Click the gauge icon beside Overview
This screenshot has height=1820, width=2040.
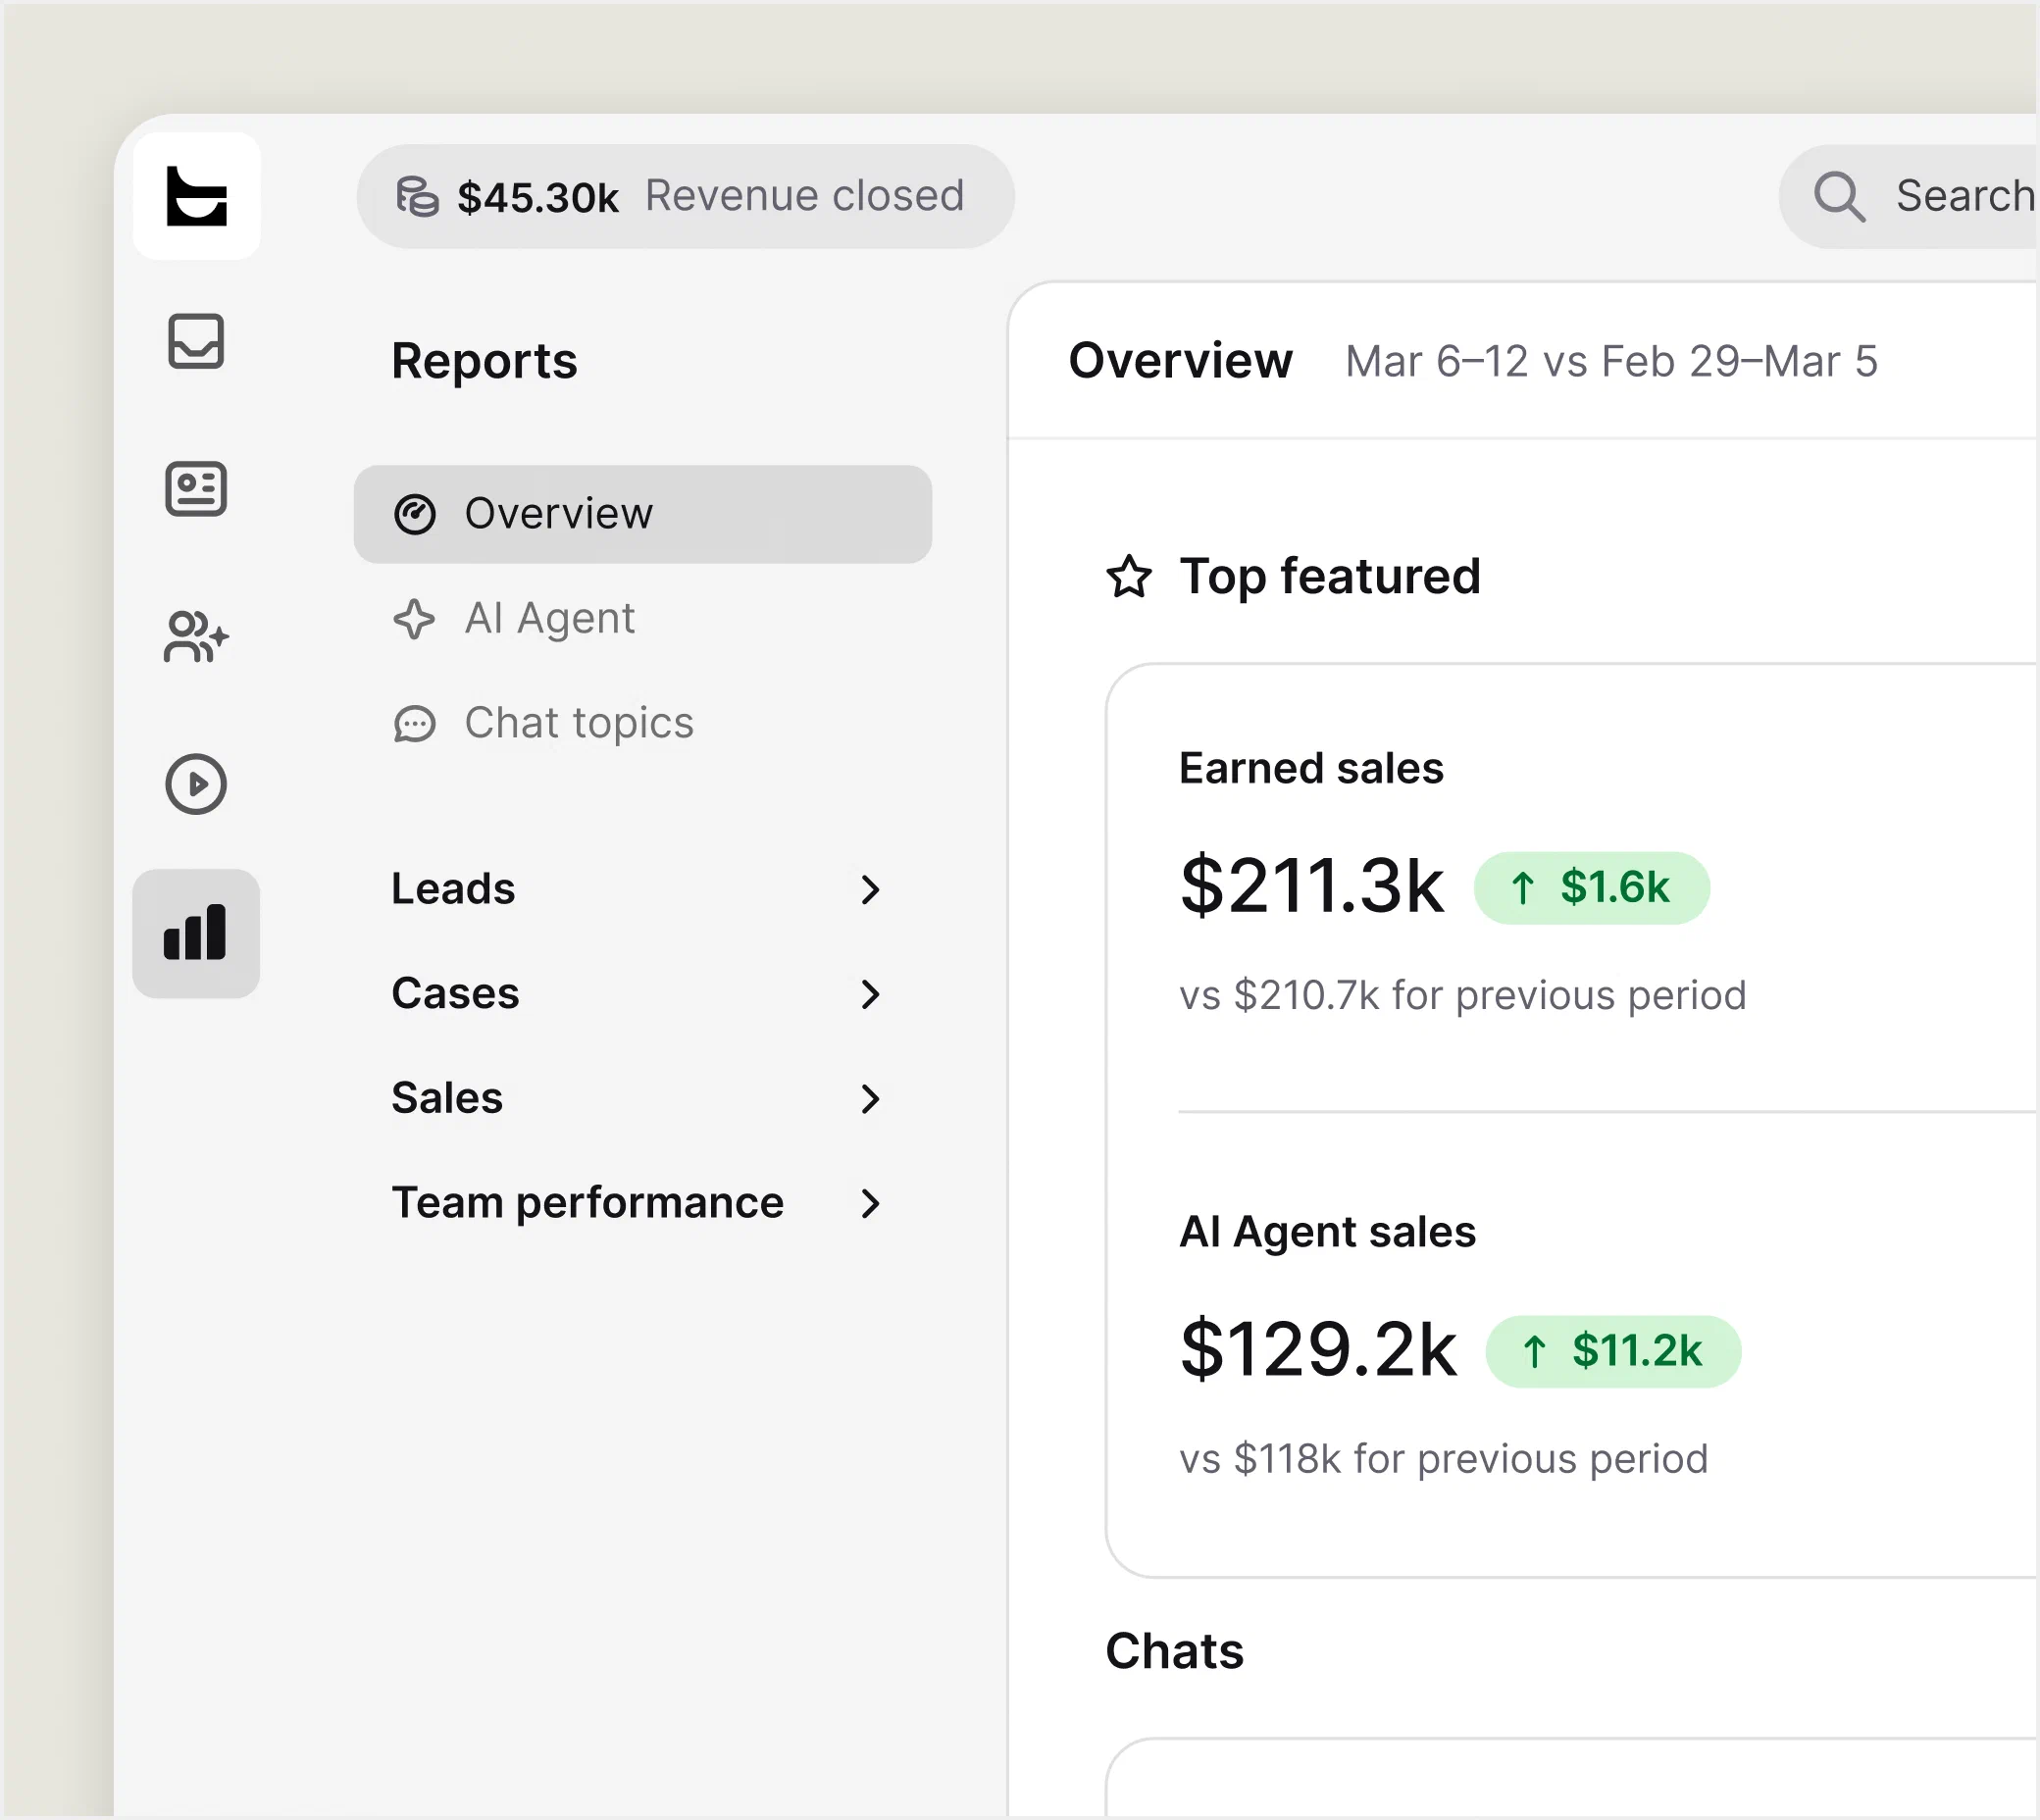click(x=415, y=514)
